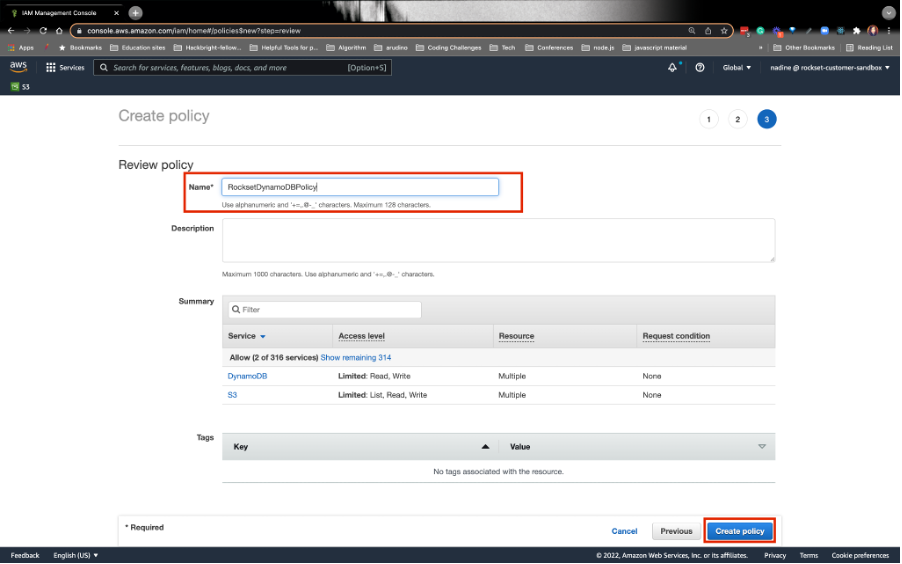Open the English (US) language selector
The image size is (902, 564).
pyautogui.click(x=75, y=555)
